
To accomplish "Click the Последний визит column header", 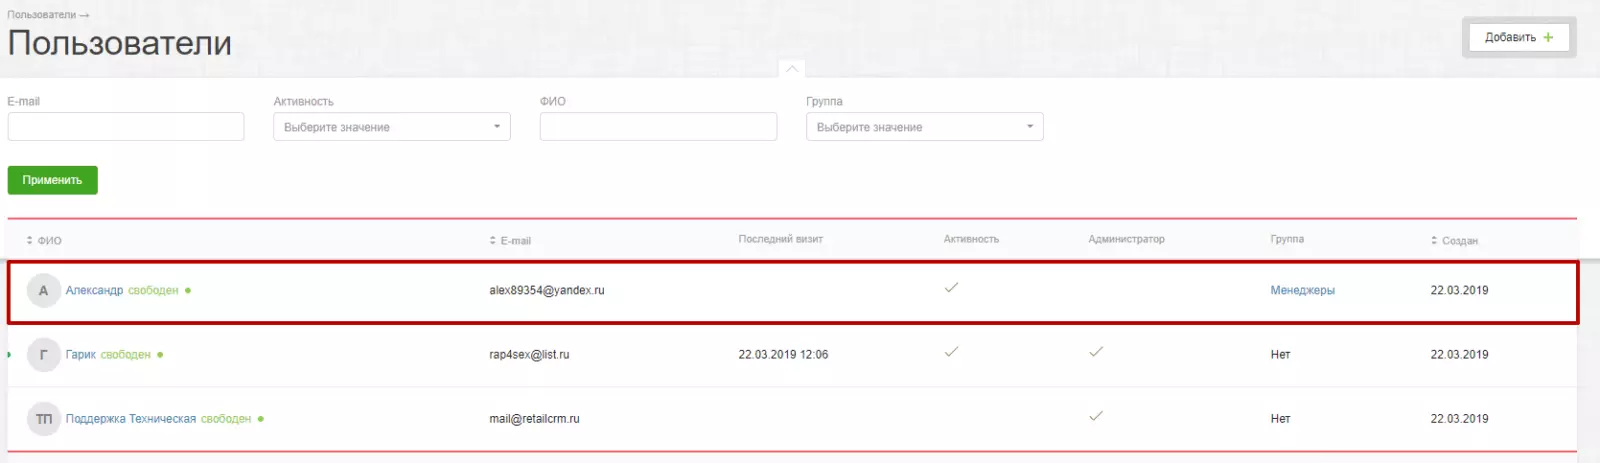I will point(780,239).
